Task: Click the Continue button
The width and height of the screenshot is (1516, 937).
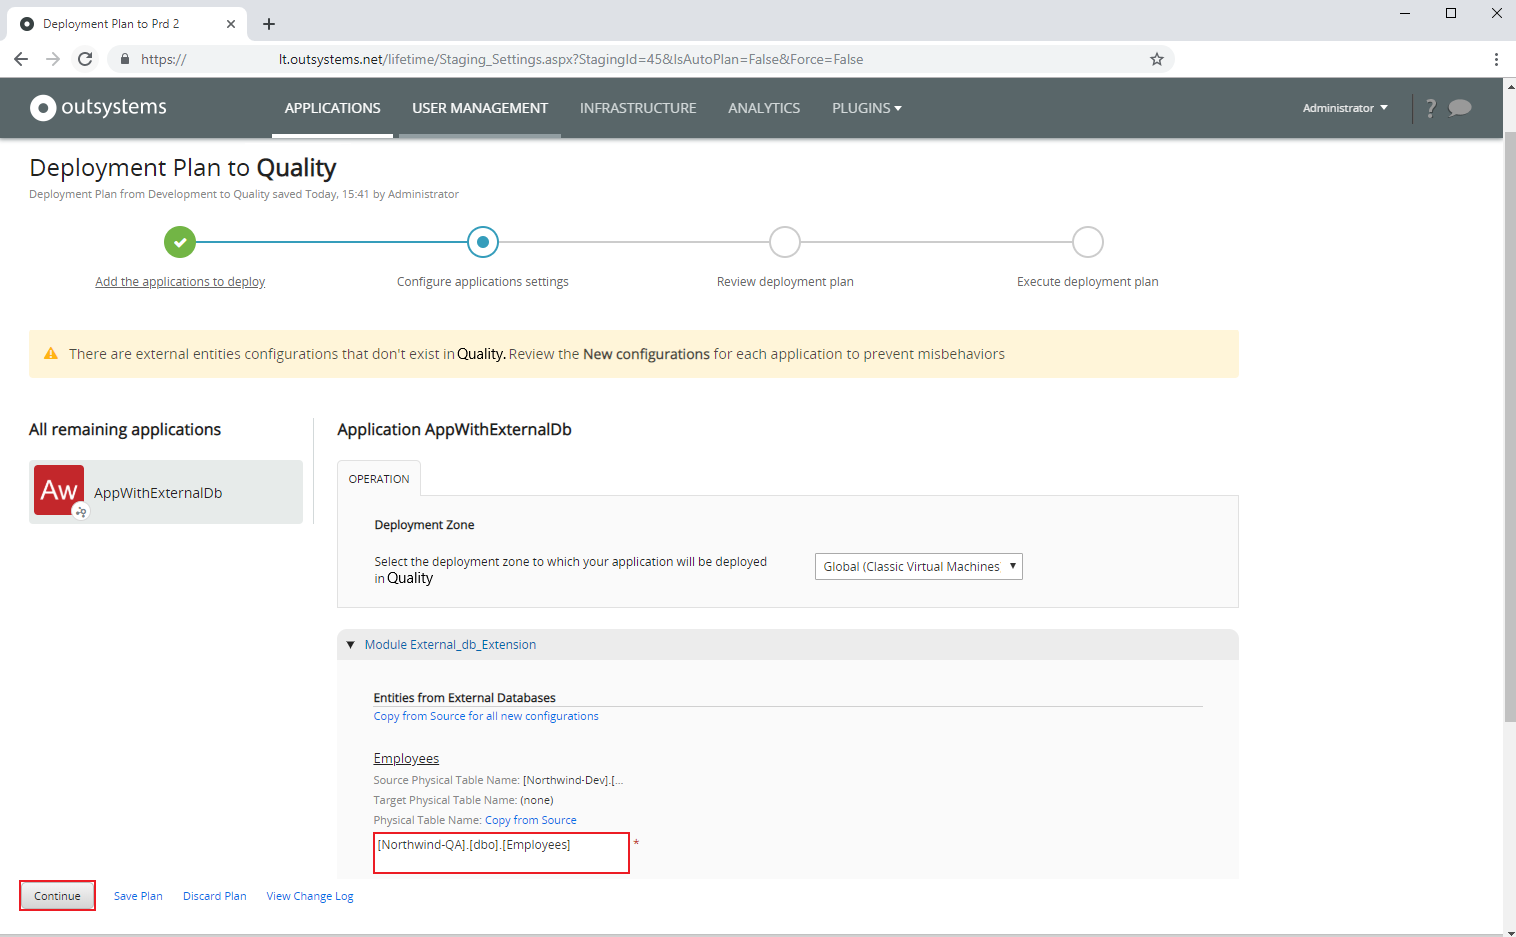Action: coord(57,895)
